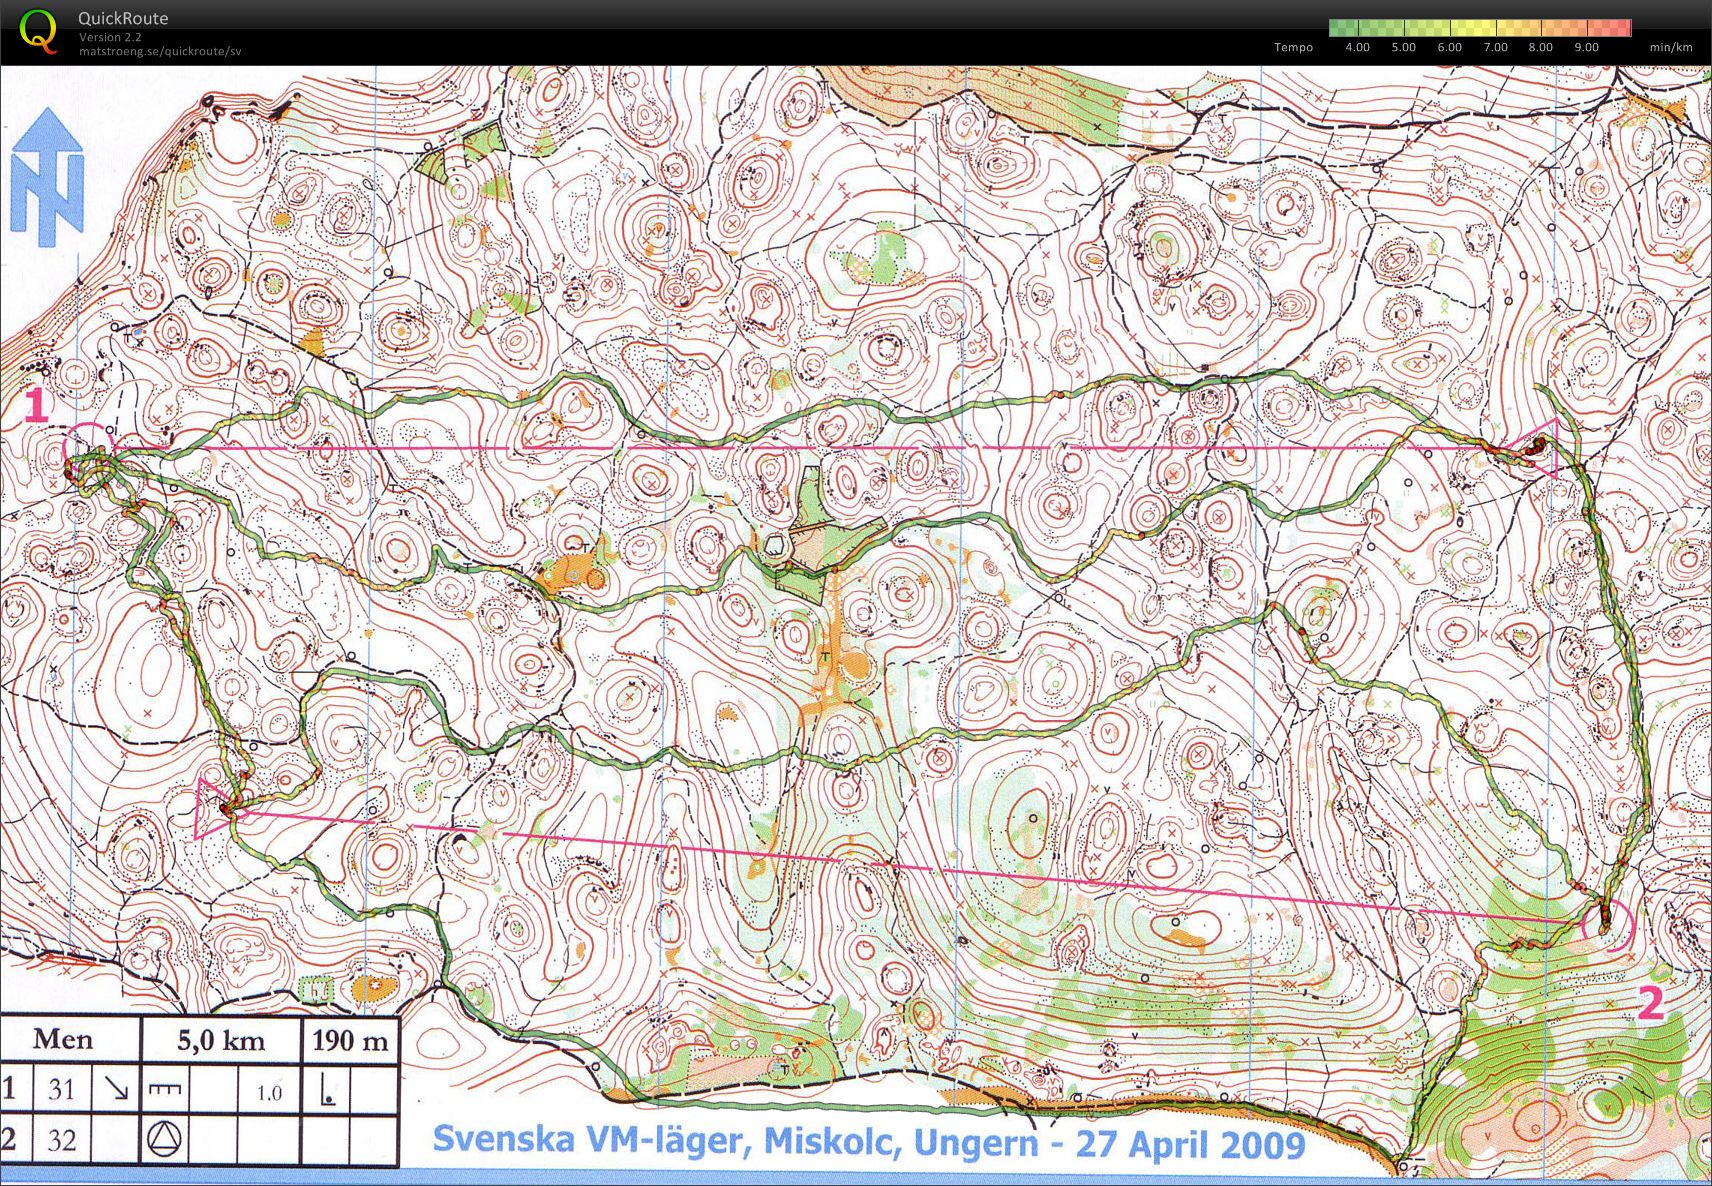Image resolution: width=1712 pixels, height=1186 pixels.
Task: Click control code 31 cell
Action: click(x=61, y=1089)
